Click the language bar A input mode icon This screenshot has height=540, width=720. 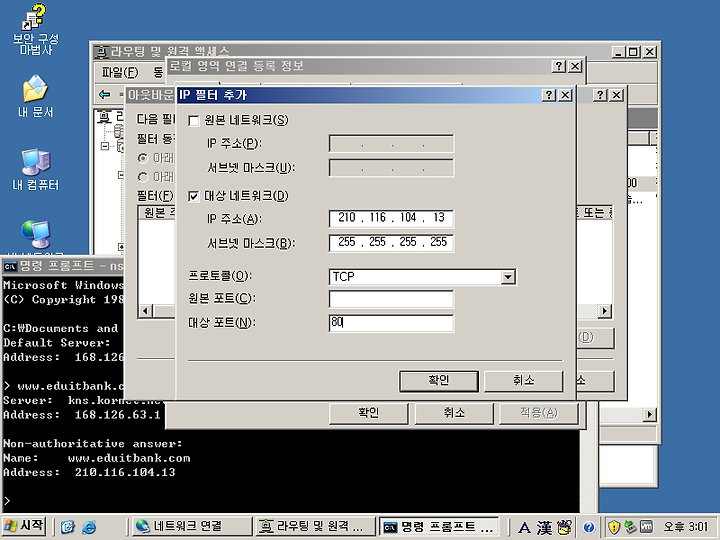(524, 527)
